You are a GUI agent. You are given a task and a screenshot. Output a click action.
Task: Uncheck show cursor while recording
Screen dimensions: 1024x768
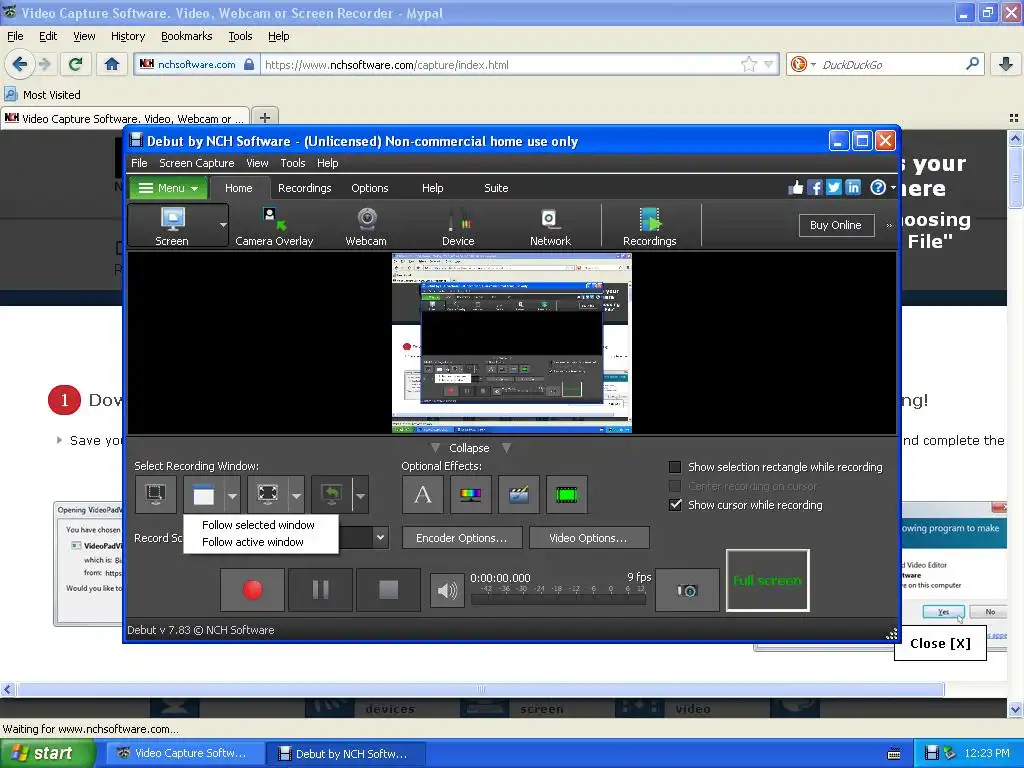pos(675,505)
